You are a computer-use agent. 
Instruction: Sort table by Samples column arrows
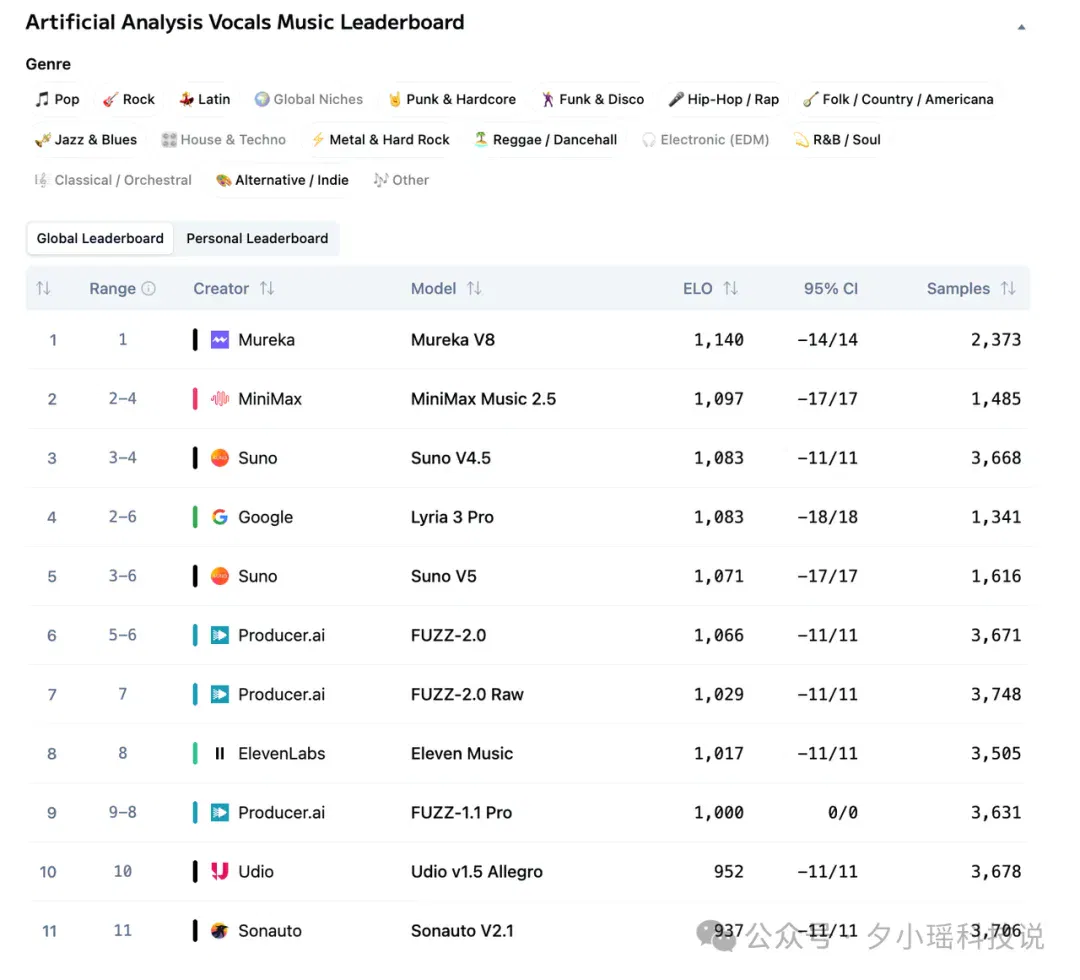pos(1008,289)
